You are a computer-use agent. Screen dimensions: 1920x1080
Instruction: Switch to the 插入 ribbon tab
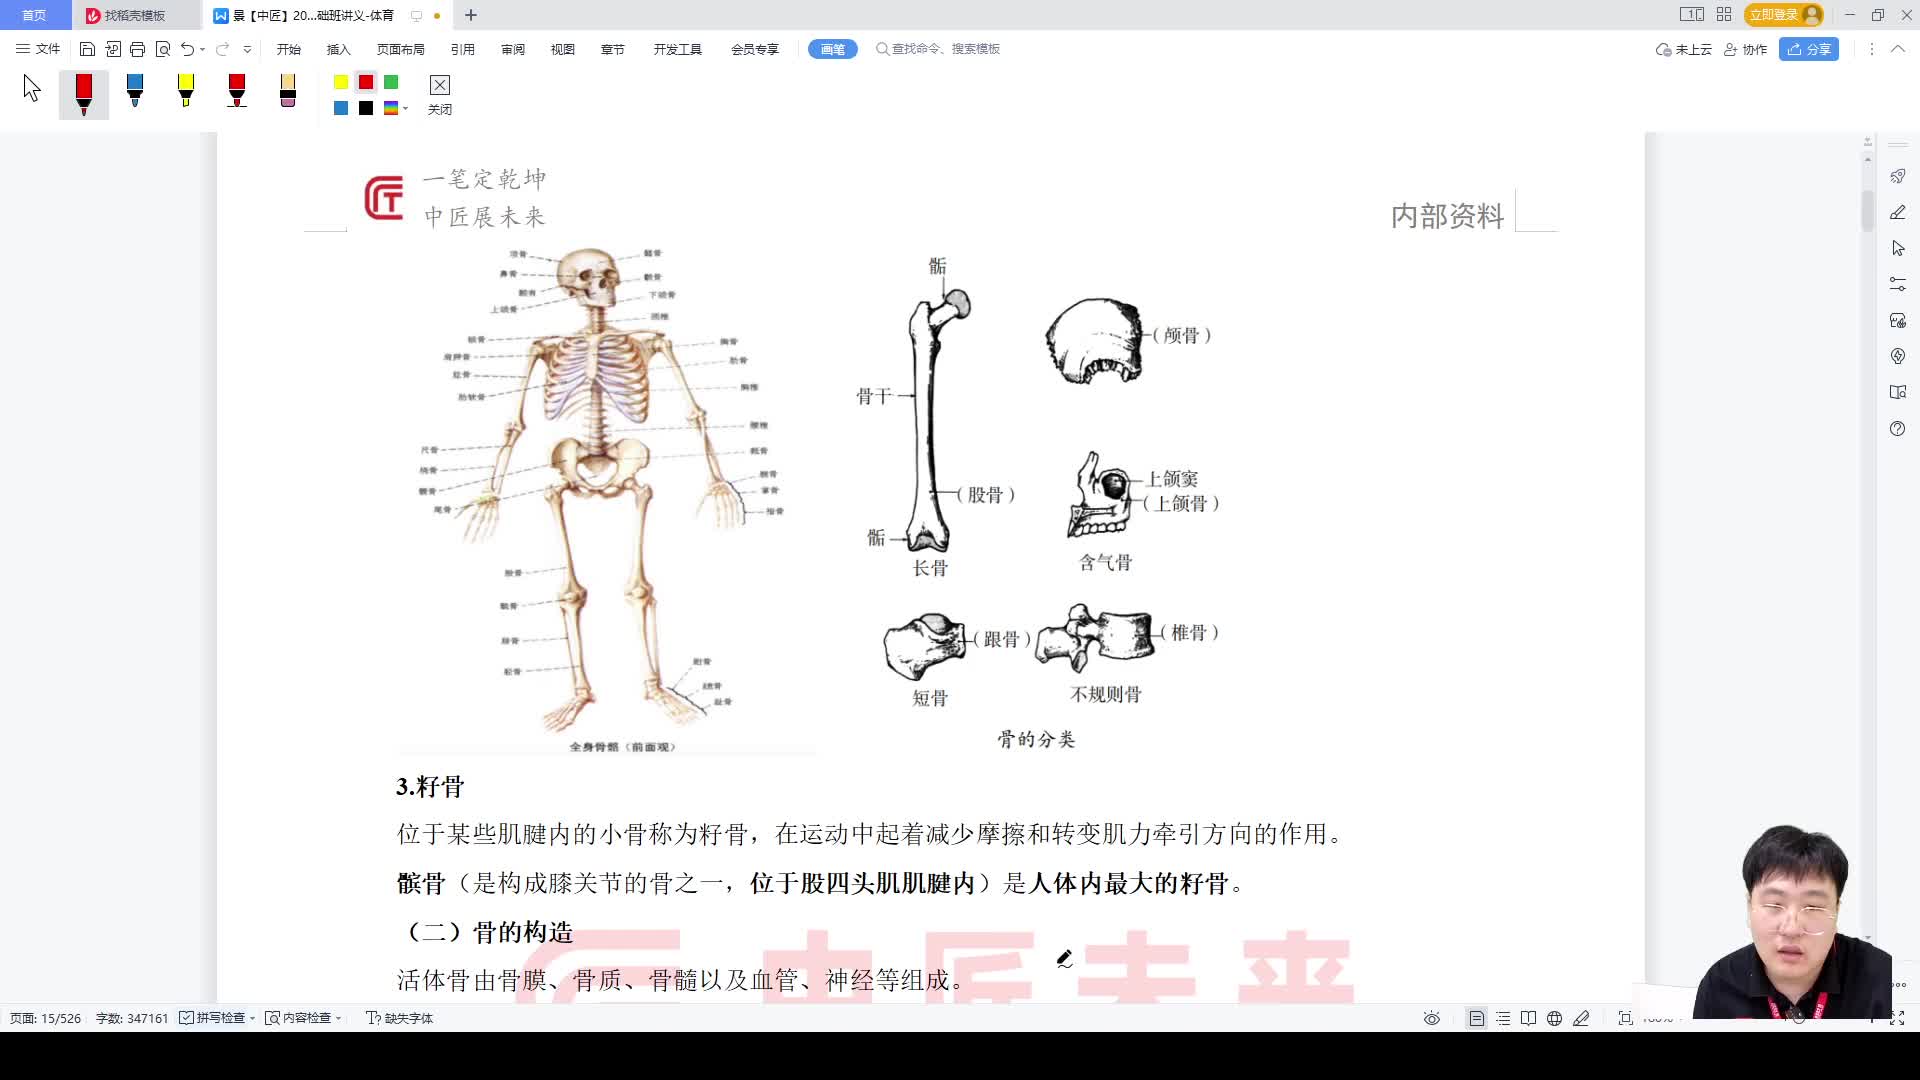click(337, 48)
